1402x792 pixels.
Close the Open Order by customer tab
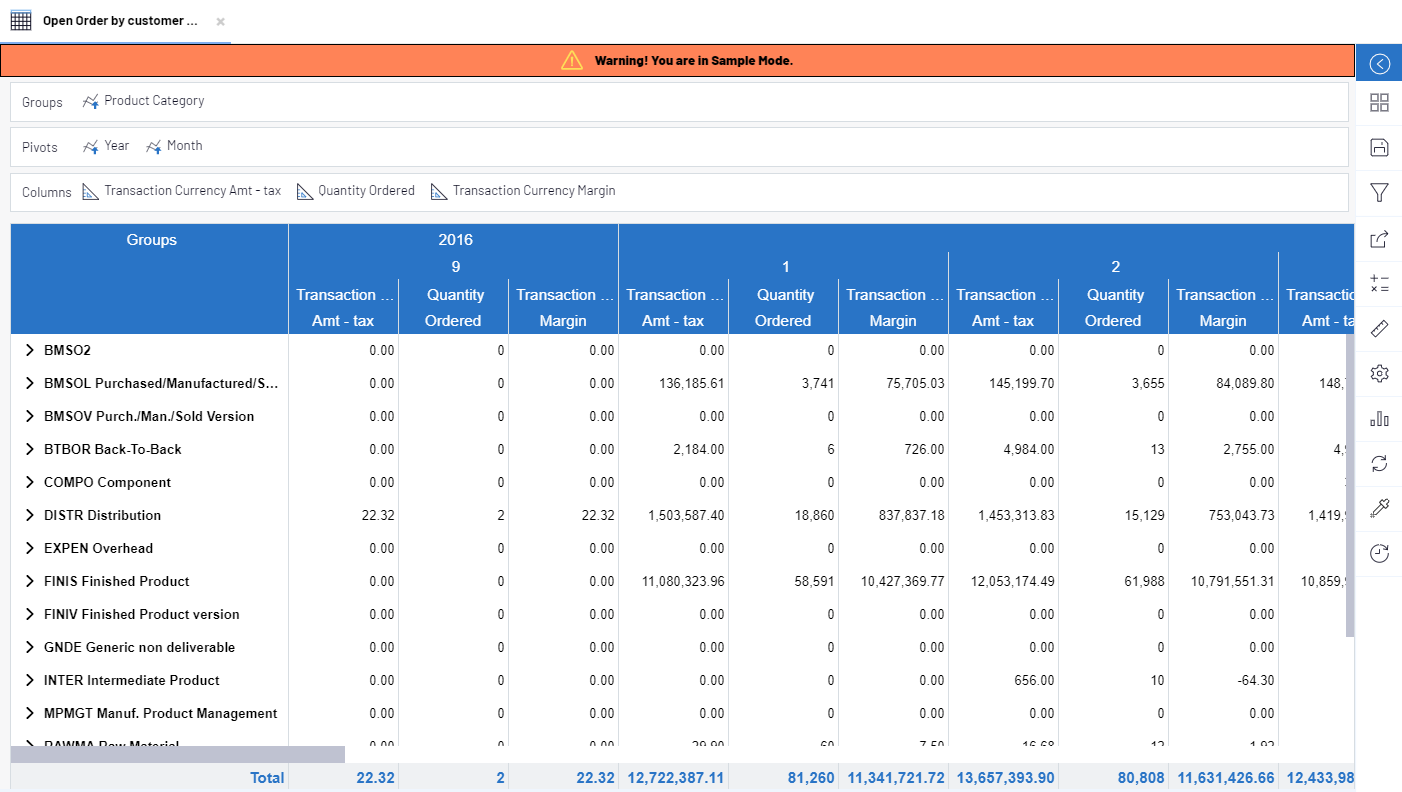220,21
